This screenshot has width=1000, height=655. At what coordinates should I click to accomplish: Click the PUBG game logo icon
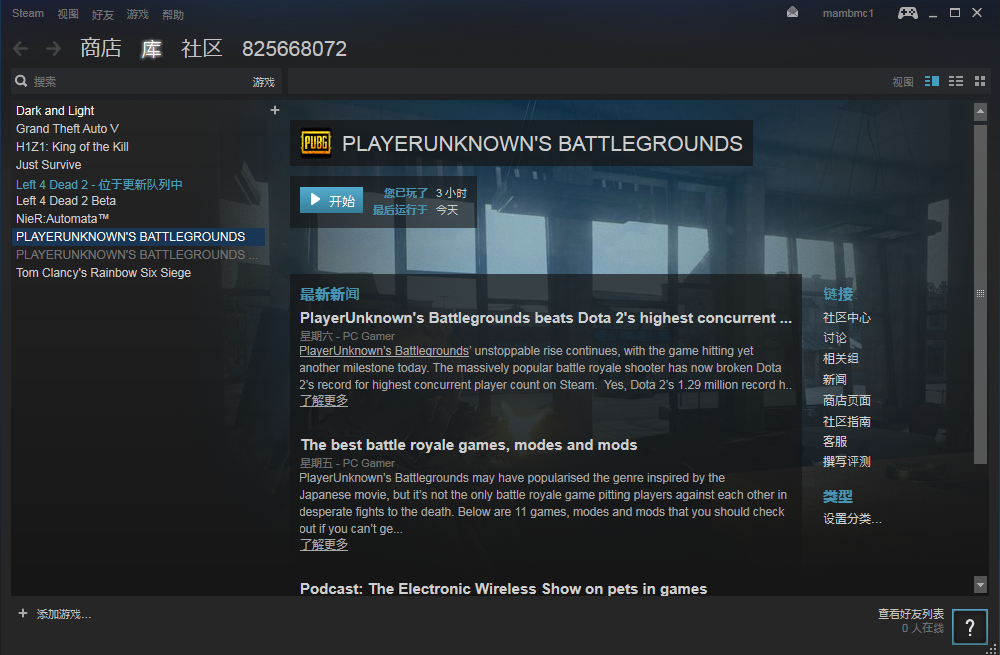316,143
